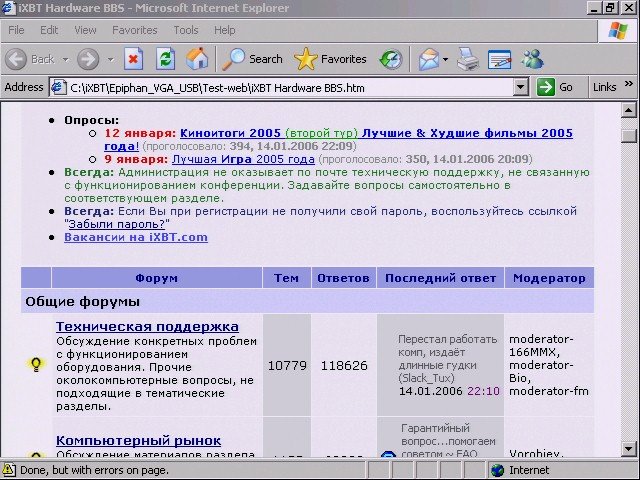
Task: Click the IE icon in the title bar
Action: click(x=8, y=8)
